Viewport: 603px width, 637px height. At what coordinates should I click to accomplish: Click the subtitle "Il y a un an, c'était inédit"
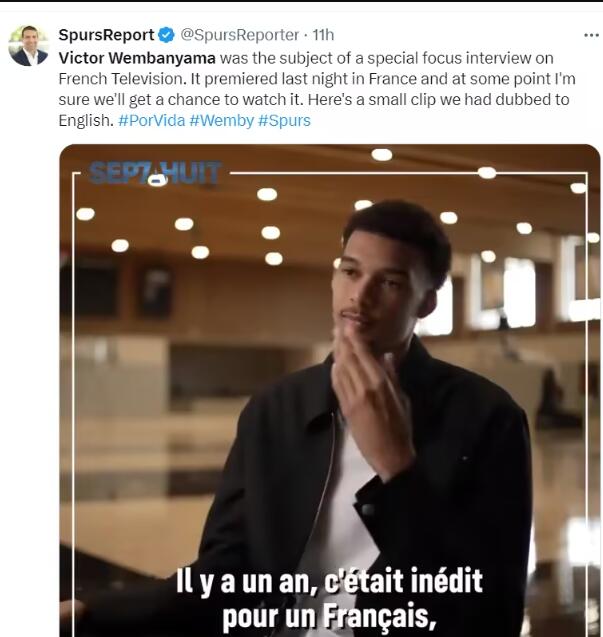pos(330,581)
